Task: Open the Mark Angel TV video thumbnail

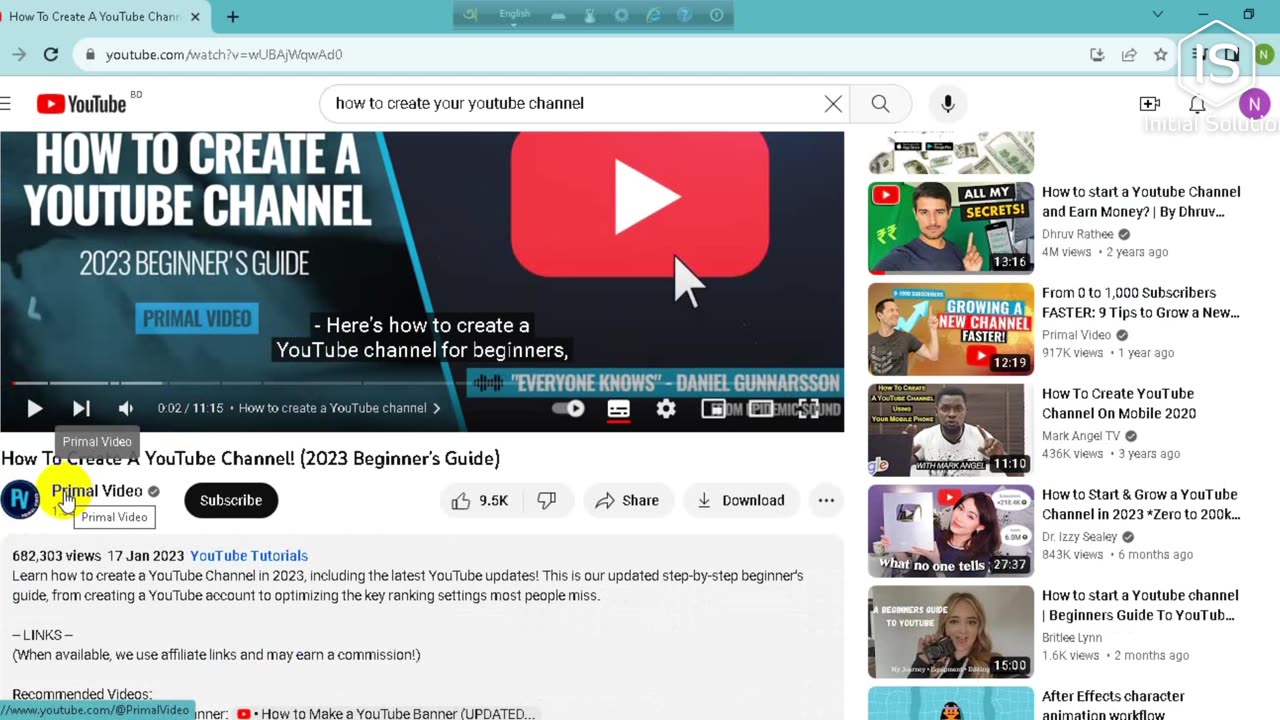Action: pos(951,429)
